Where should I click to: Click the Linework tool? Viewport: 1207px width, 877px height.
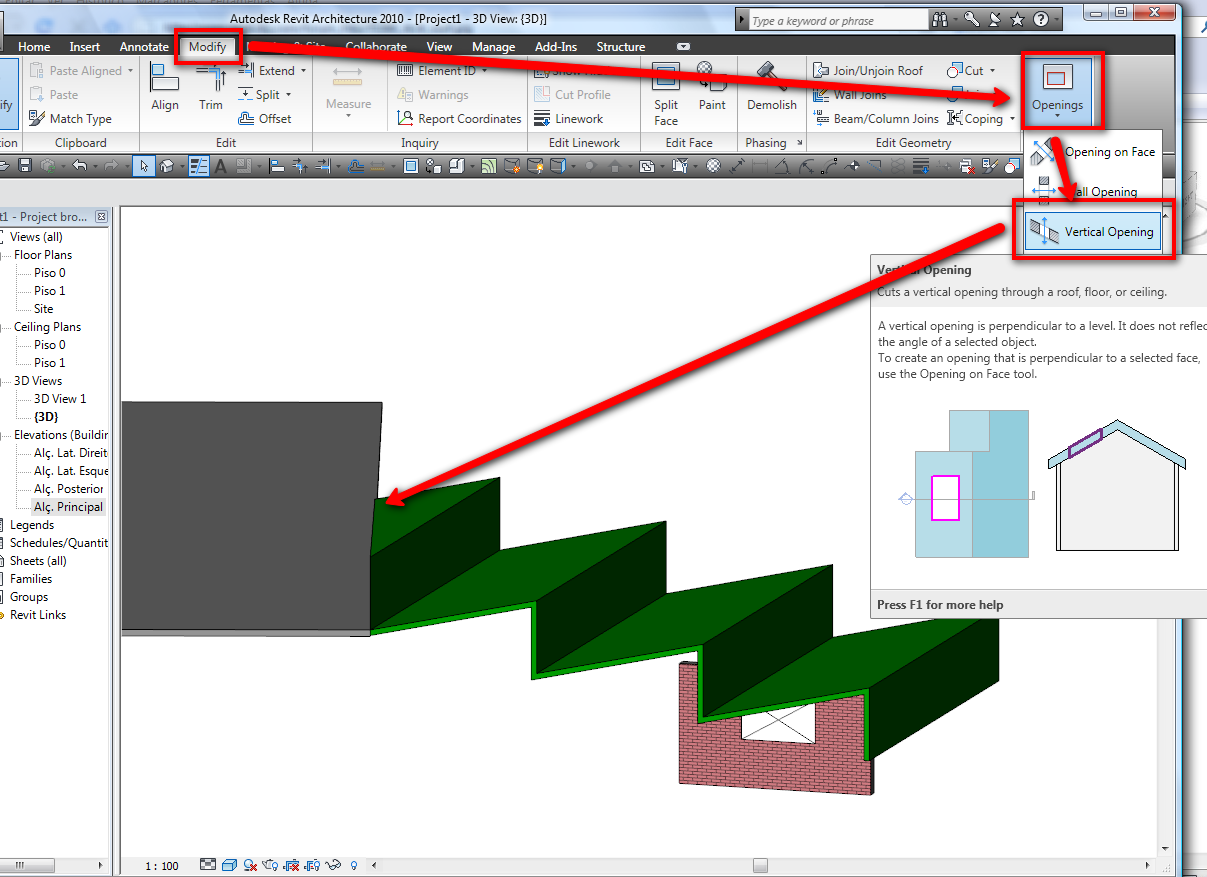click(568, 119)
